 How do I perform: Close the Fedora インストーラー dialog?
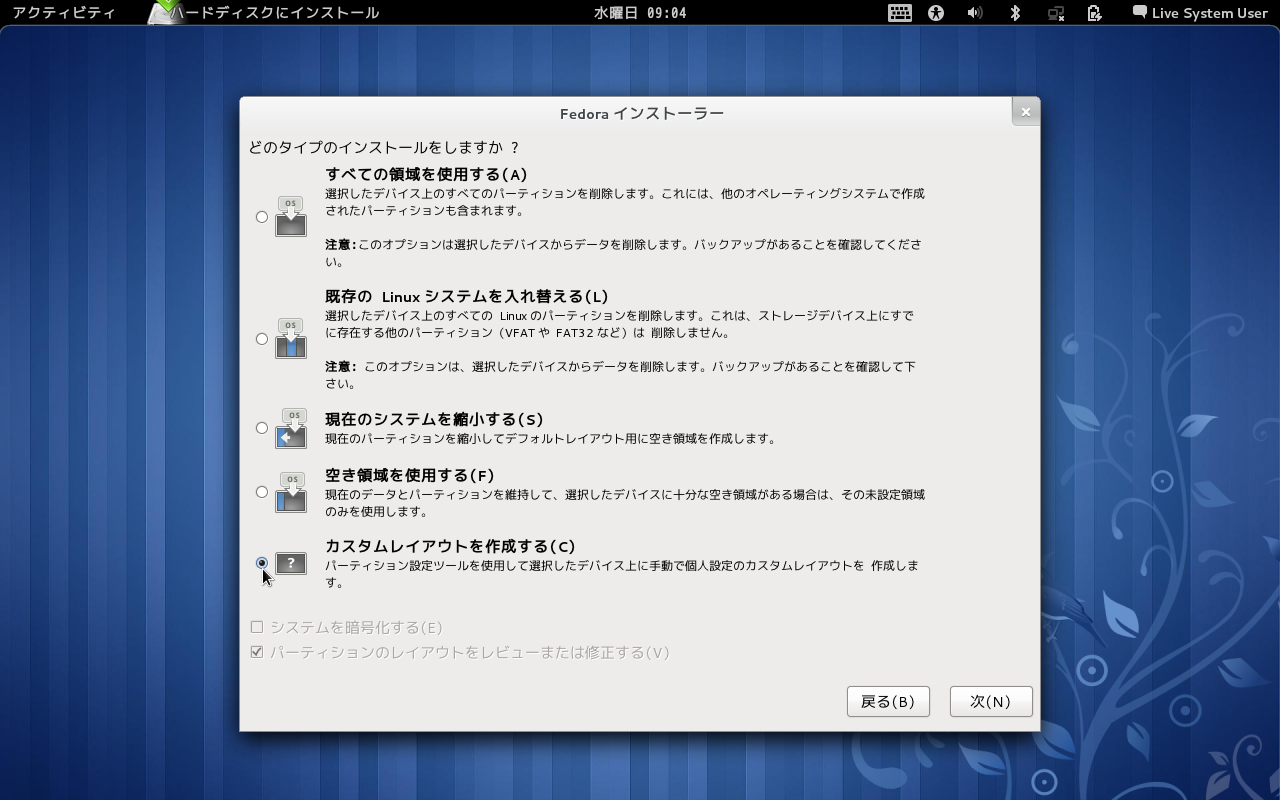[x=1025, y=112]
